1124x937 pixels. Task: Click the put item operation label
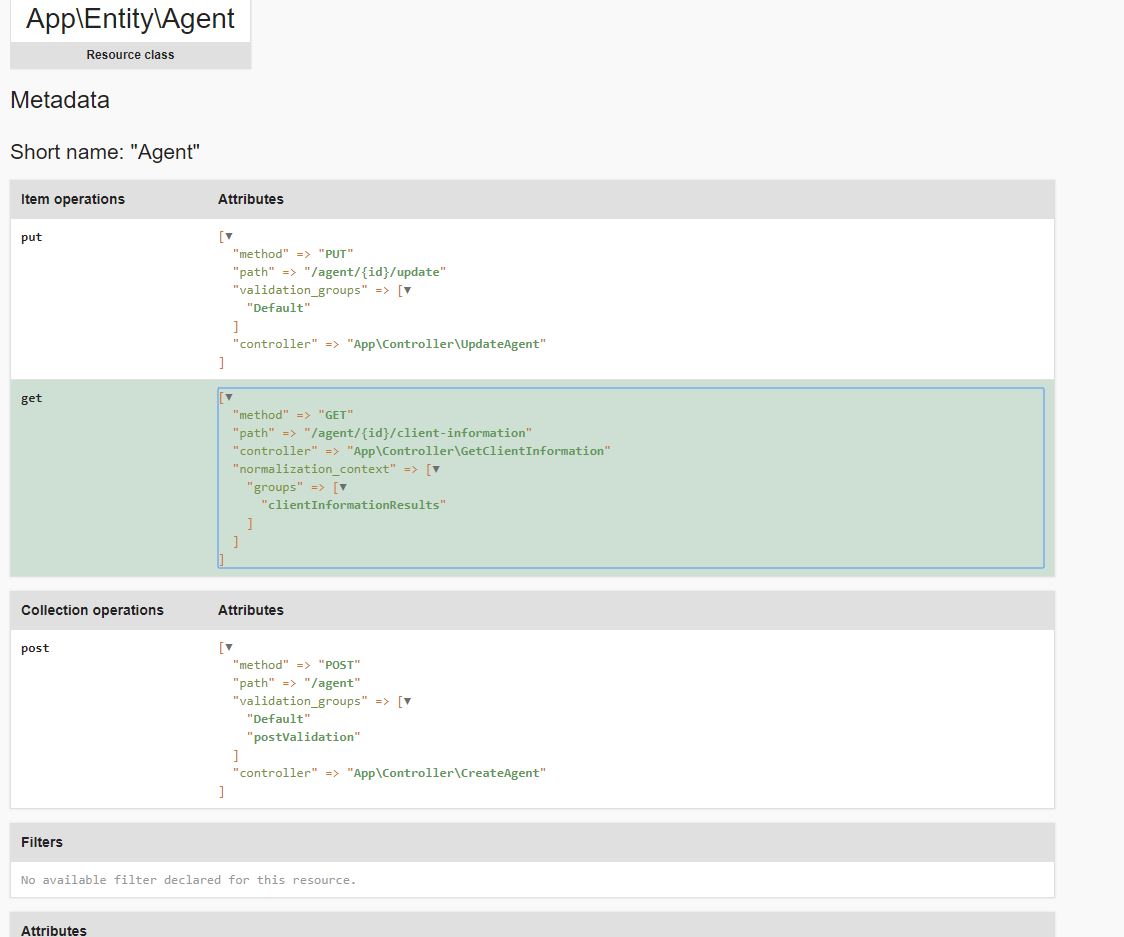31,237
